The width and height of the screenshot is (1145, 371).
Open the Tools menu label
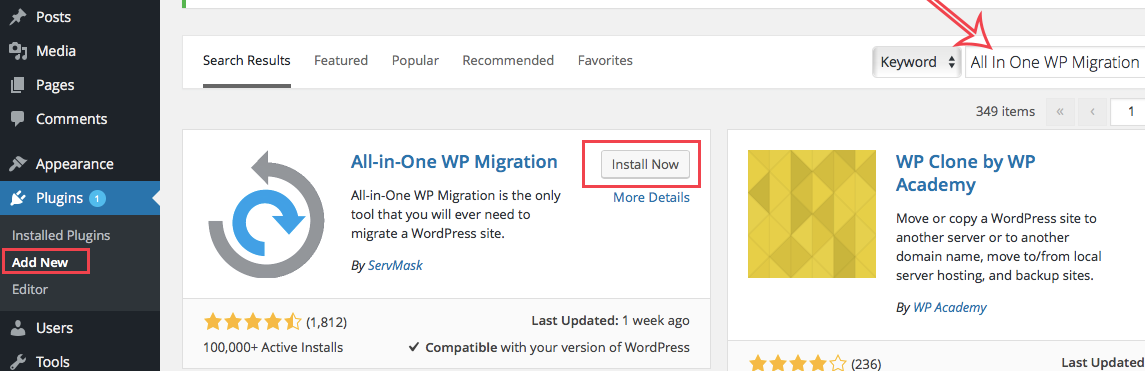pyautogui.click(x=53, y=362)
